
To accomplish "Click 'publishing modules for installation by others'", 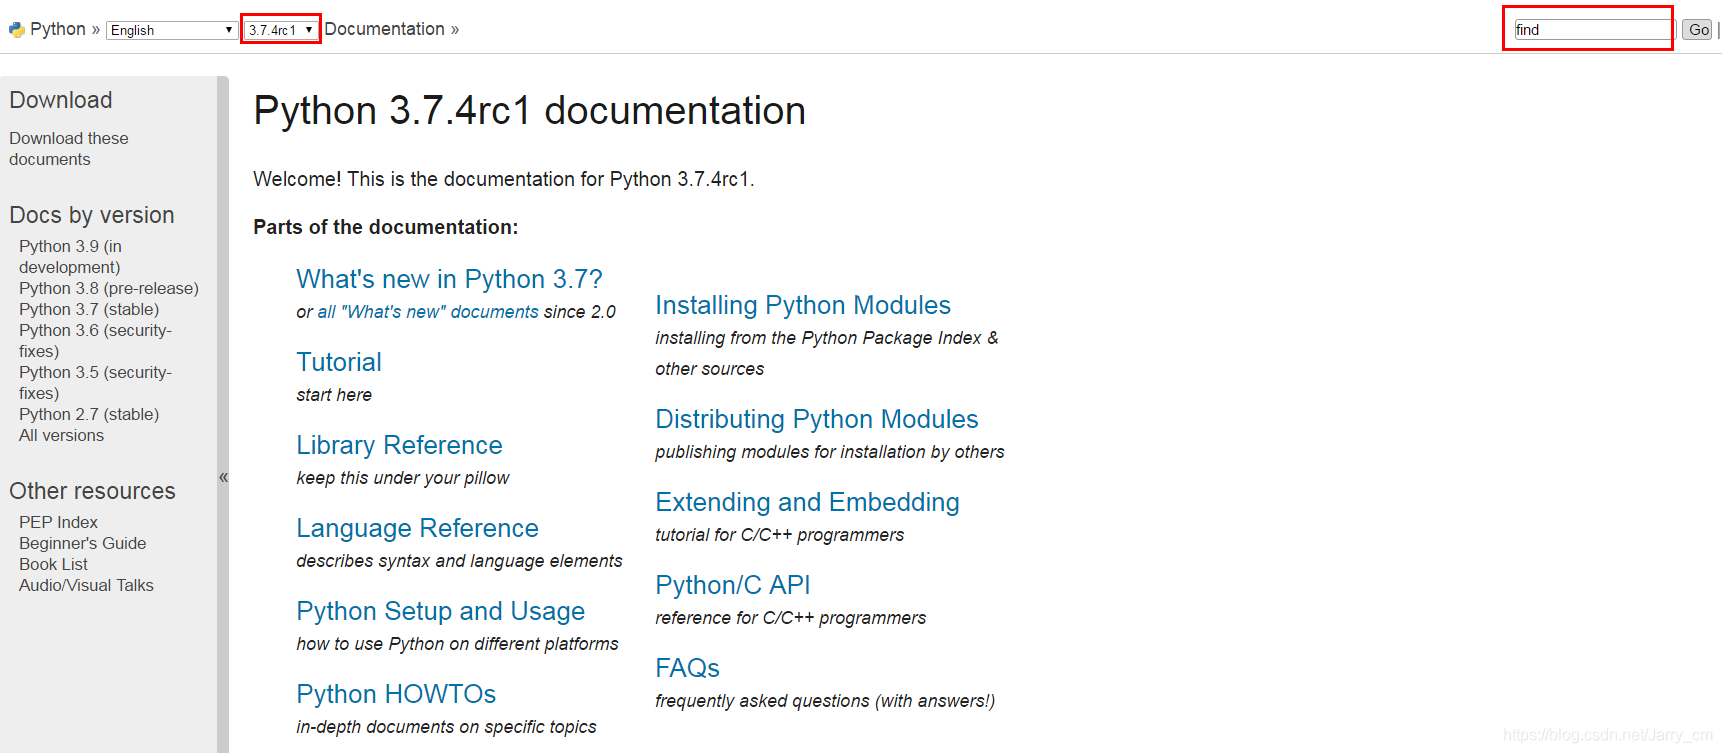I will 830,452.
